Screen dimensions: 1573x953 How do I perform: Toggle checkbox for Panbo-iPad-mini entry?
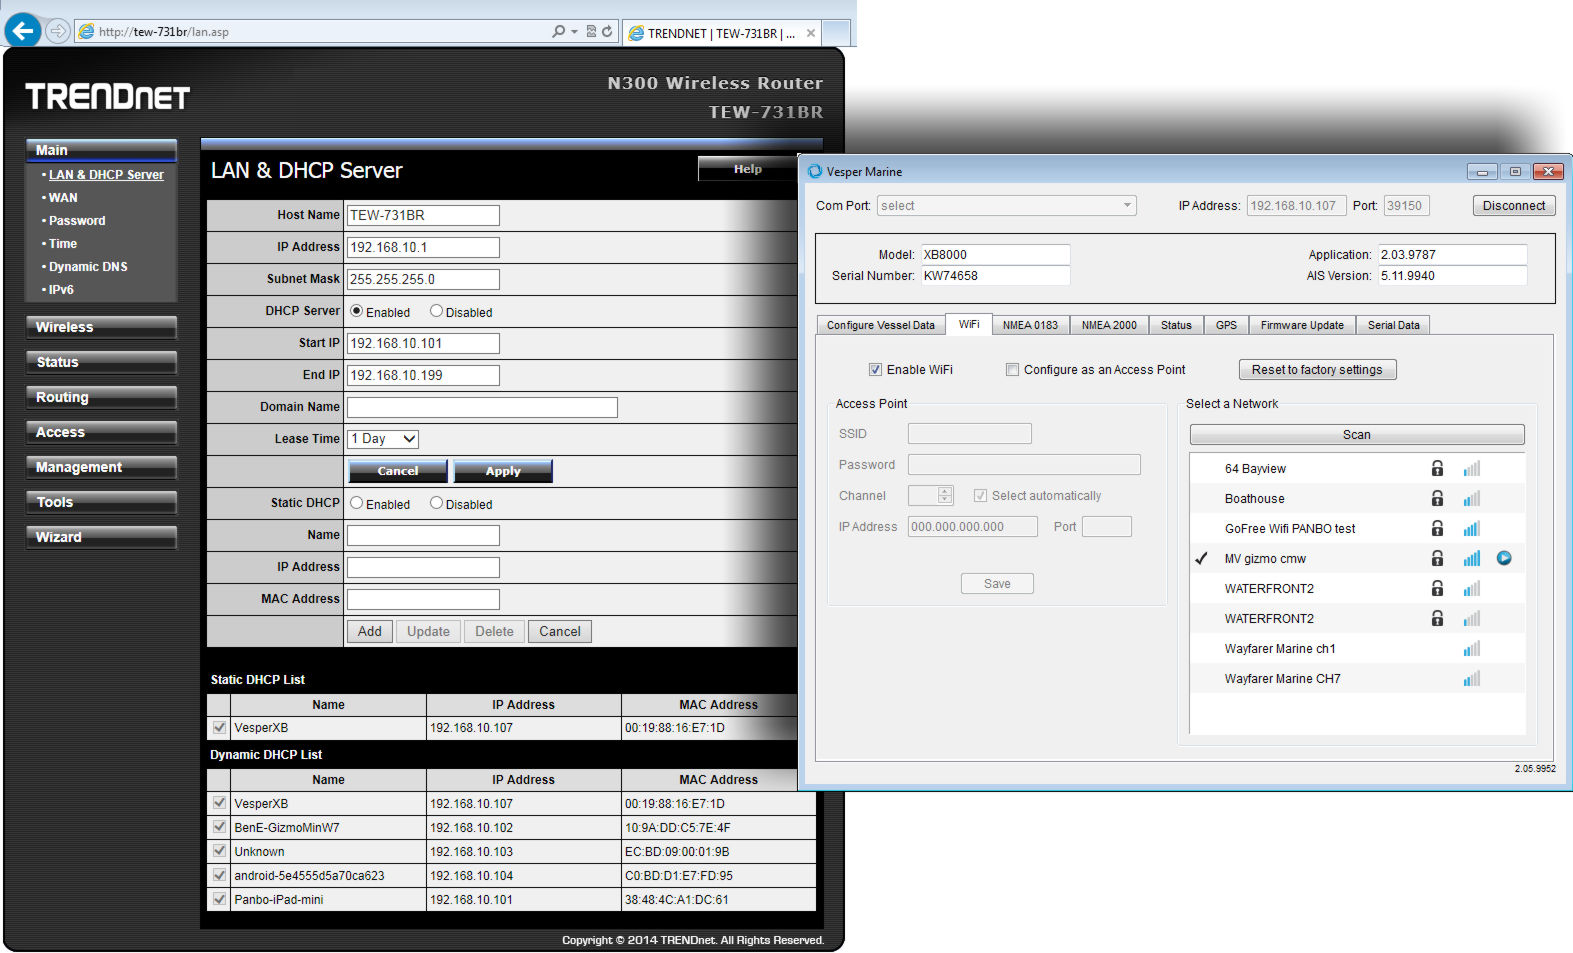click(x=219, y=899)
